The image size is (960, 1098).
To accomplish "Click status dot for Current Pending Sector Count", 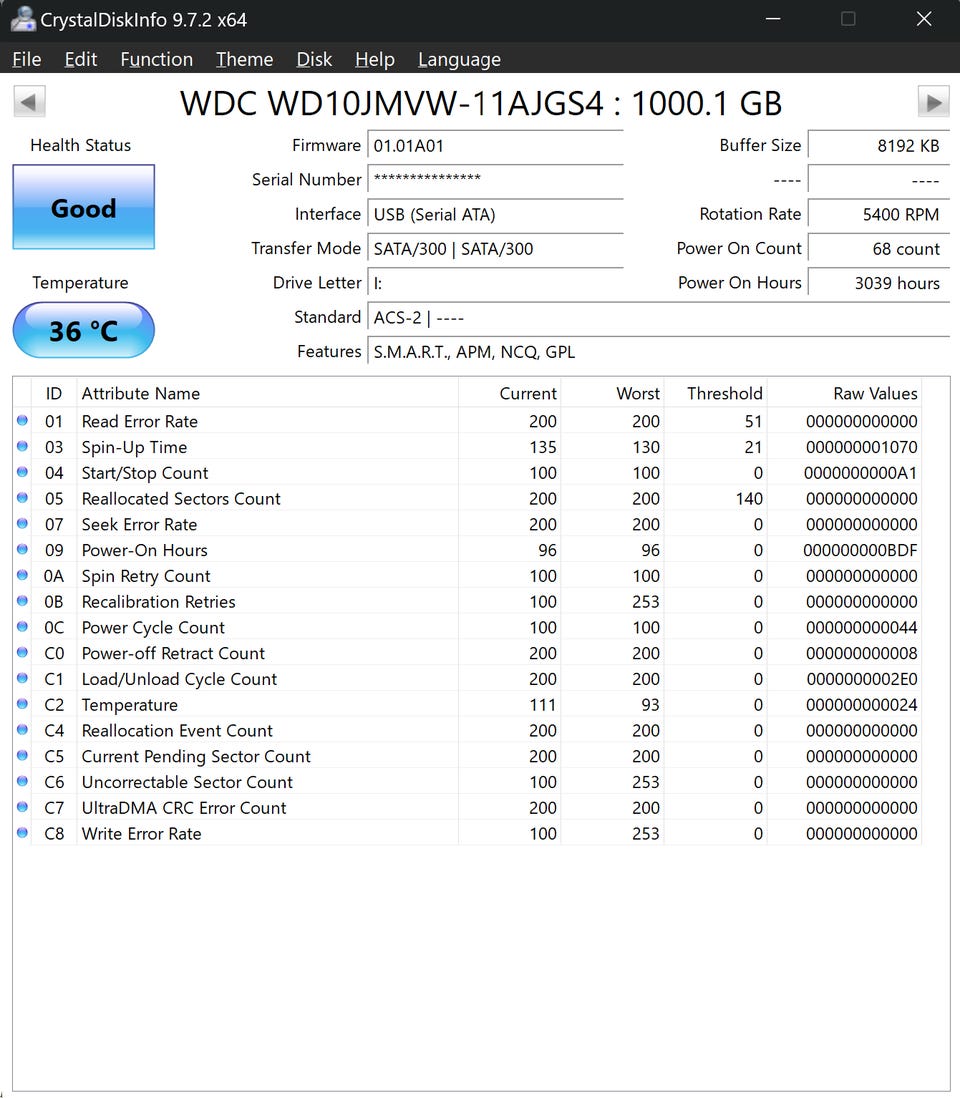I will tap(22, 756).
